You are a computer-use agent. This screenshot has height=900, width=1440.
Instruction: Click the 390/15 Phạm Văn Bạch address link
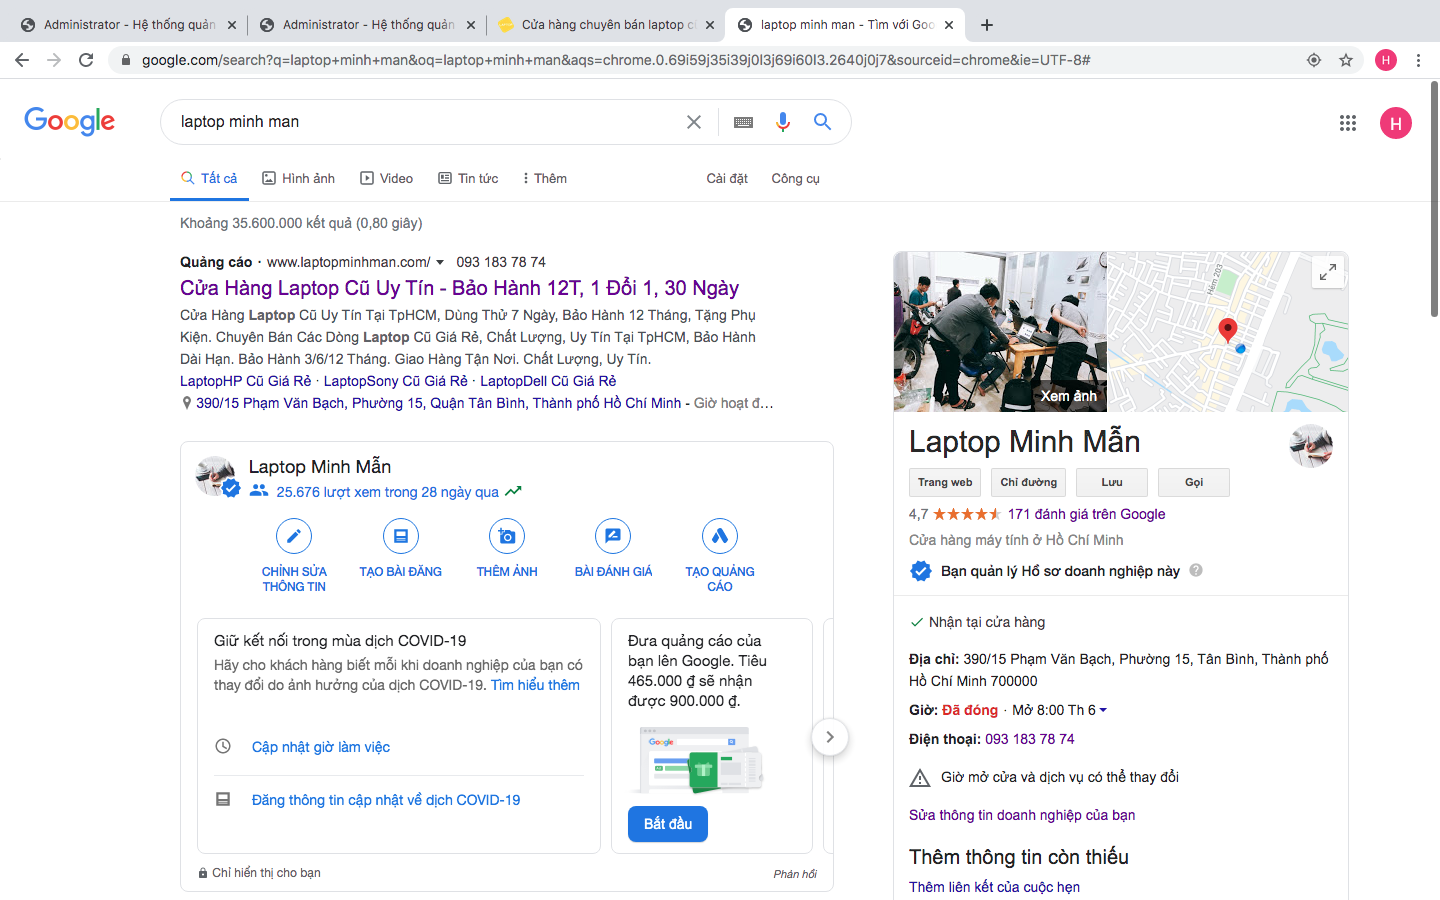pos(438,403)
